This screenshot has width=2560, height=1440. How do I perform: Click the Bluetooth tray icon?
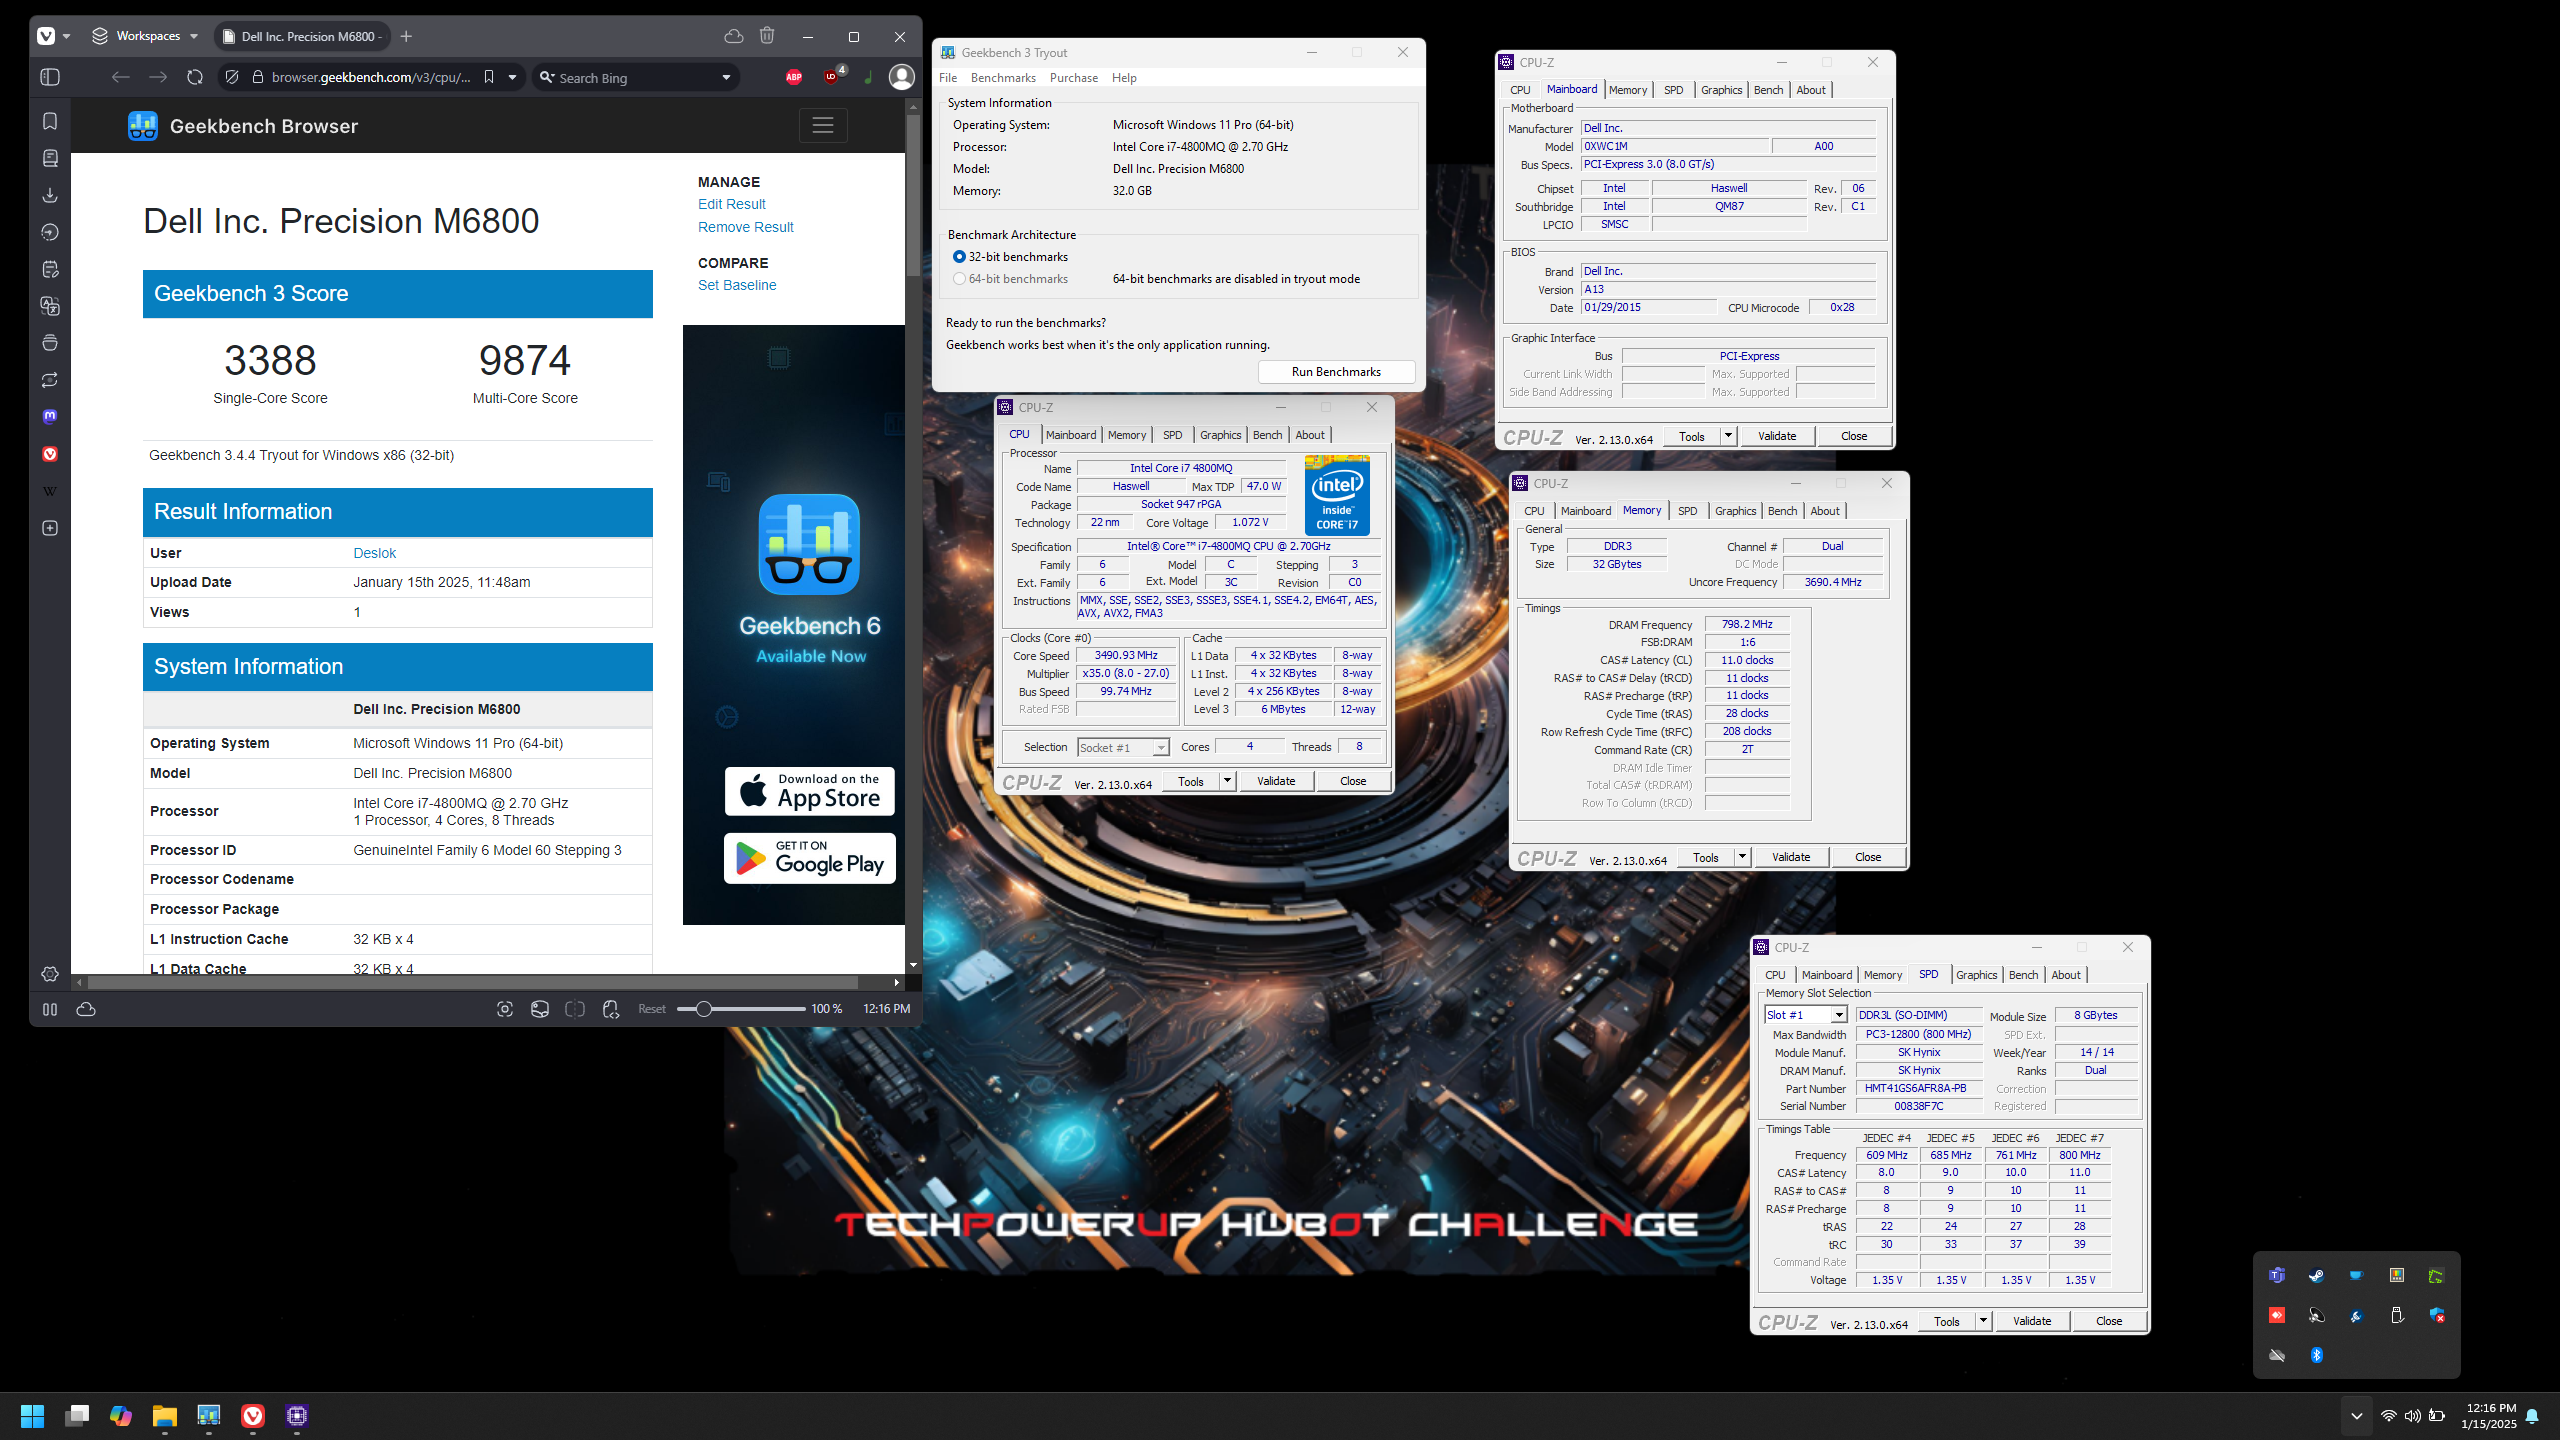click(x=2316, y=1355)
